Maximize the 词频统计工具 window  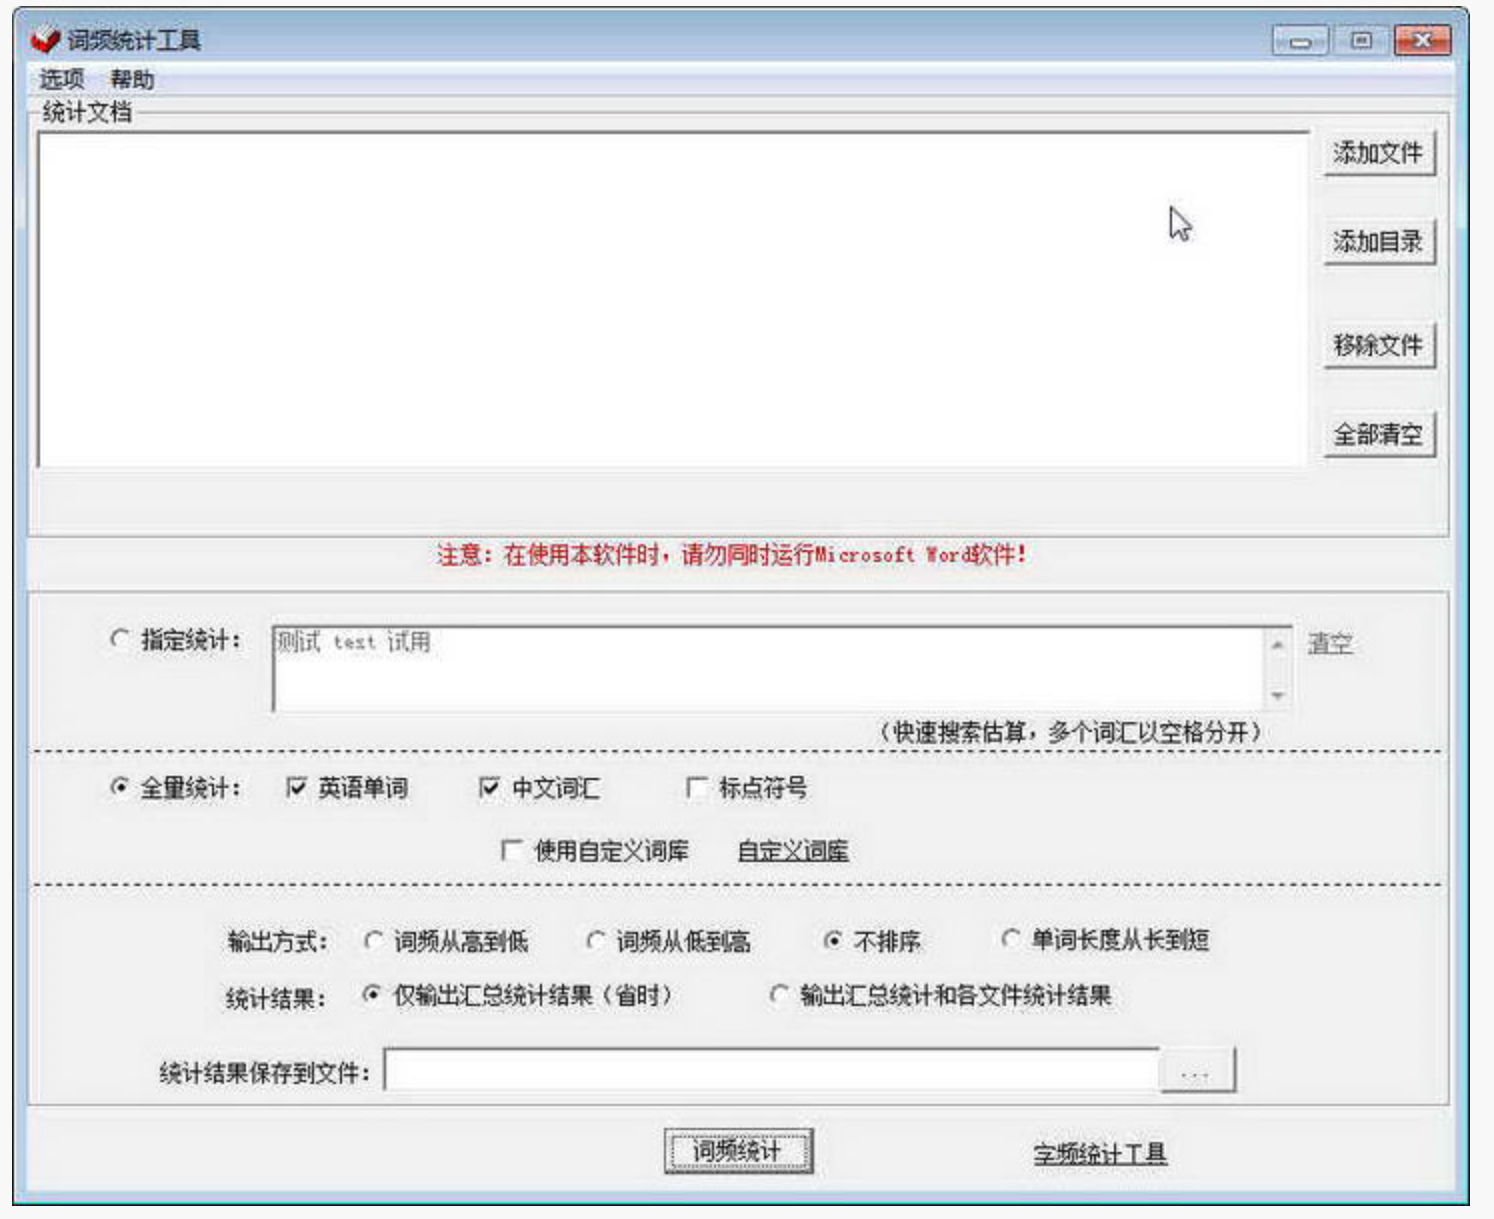[x=1361, y=40]
